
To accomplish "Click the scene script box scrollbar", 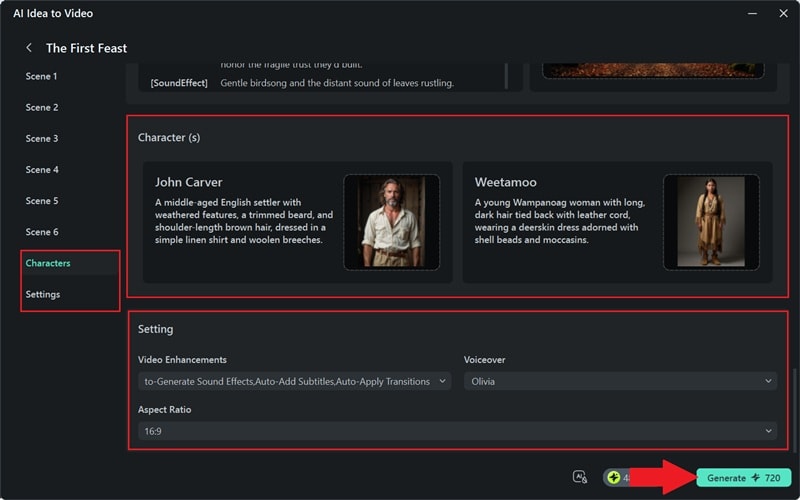I will click(x=506, y=76).
